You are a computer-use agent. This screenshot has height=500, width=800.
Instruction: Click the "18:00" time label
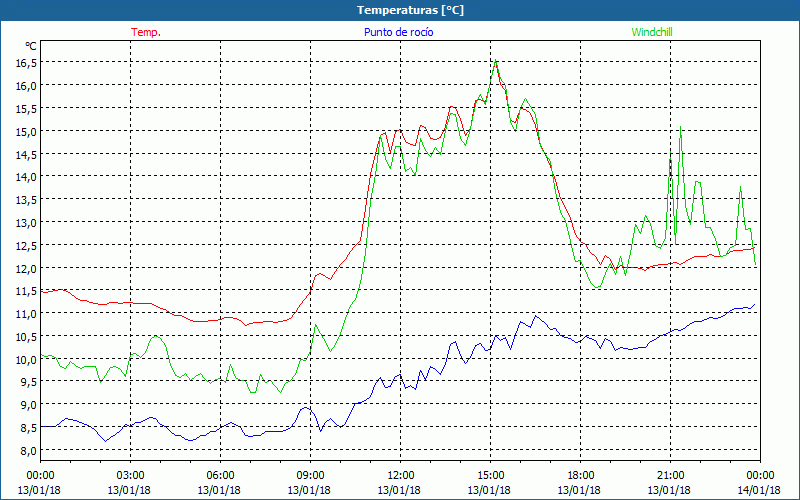click(x=581, y=476)
